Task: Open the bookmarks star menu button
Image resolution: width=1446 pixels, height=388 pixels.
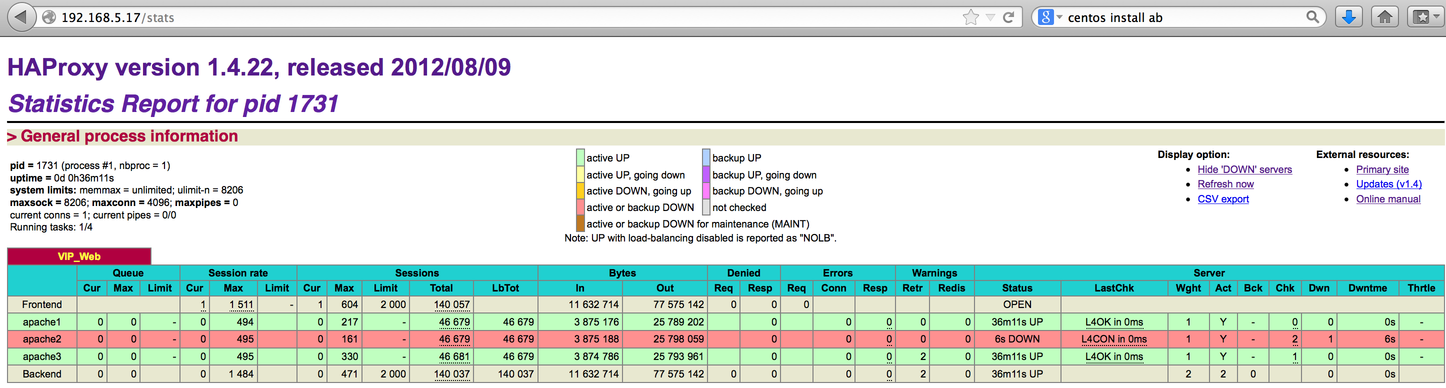Action: [1424, 17]
